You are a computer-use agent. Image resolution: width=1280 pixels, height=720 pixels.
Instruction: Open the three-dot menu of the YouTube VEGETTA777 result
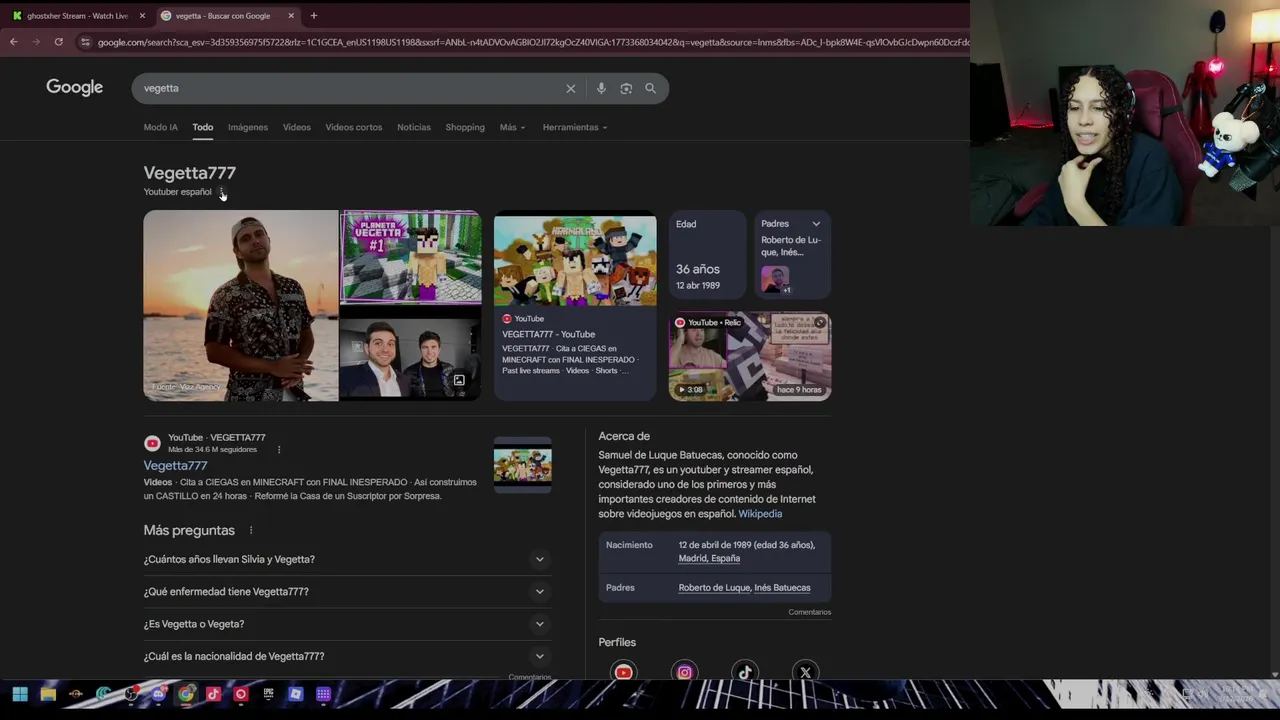279,450
